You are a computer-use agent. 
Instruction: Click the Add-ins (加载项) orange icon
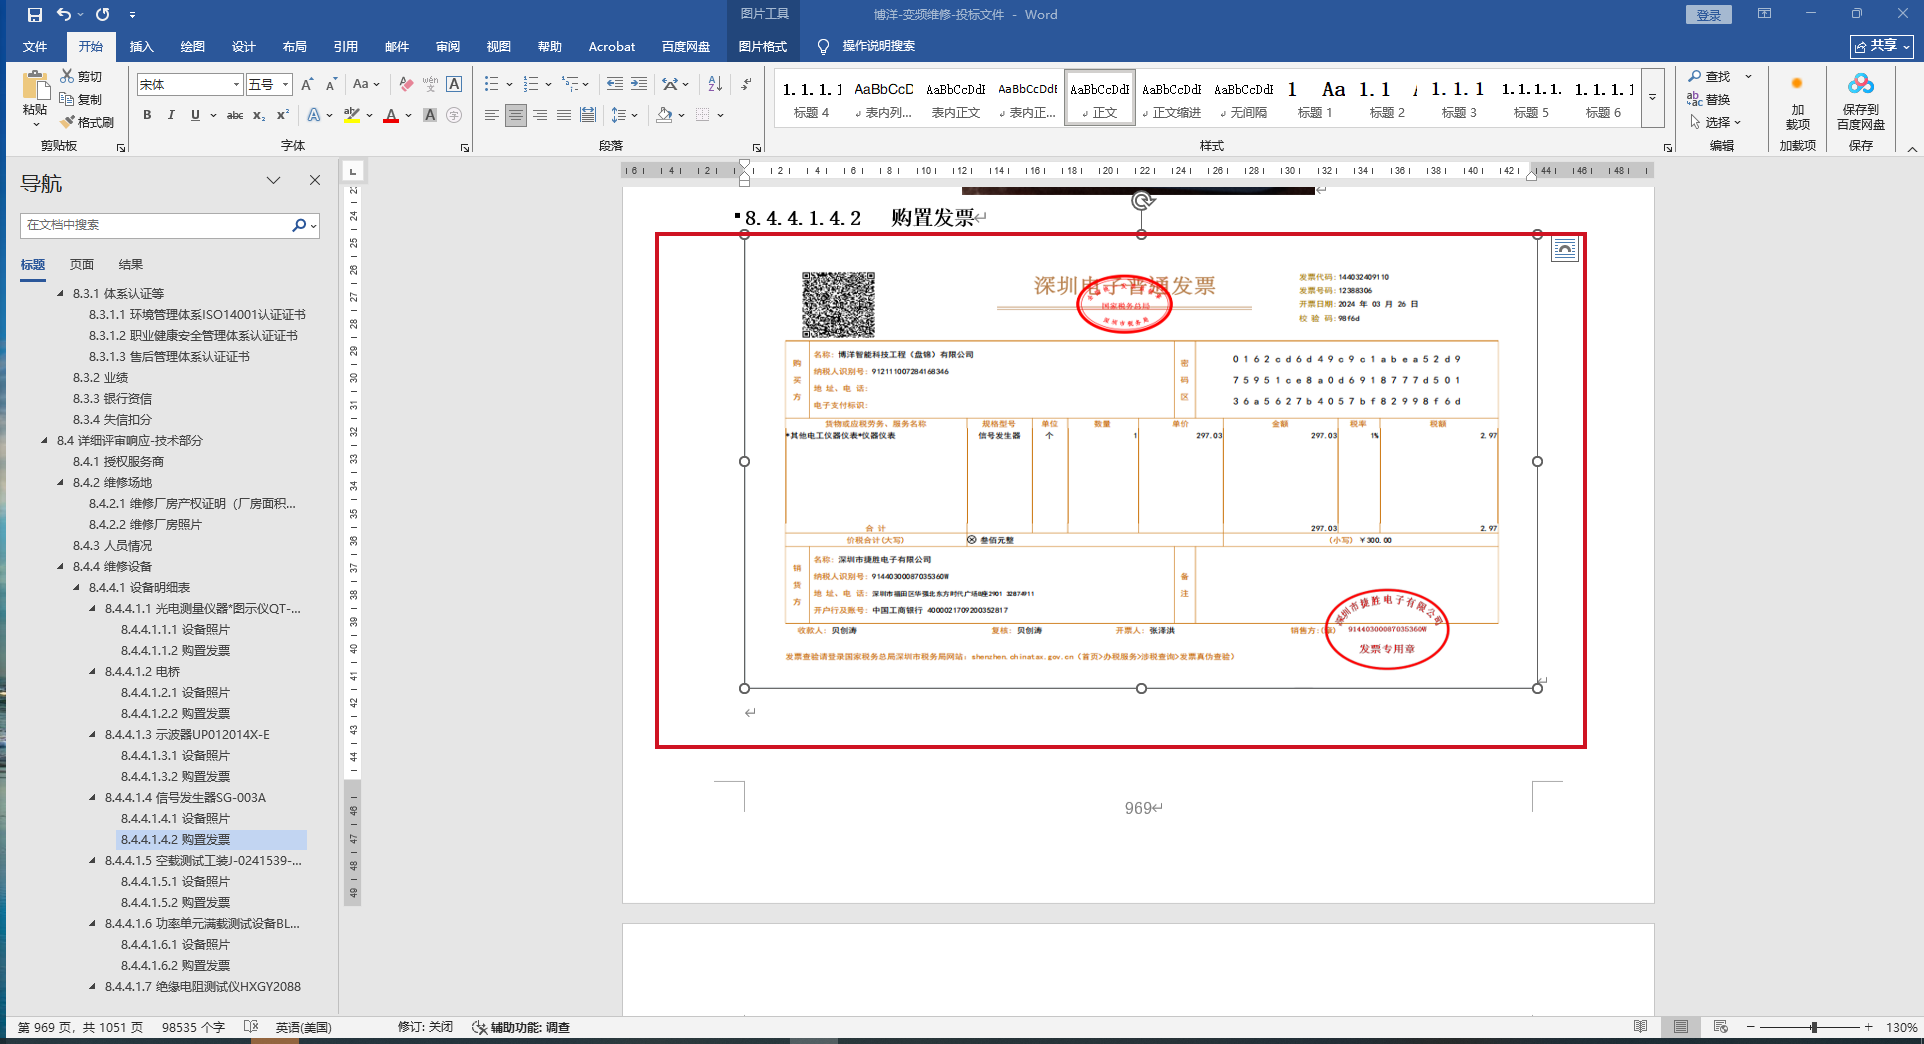tap(1797, 84)
